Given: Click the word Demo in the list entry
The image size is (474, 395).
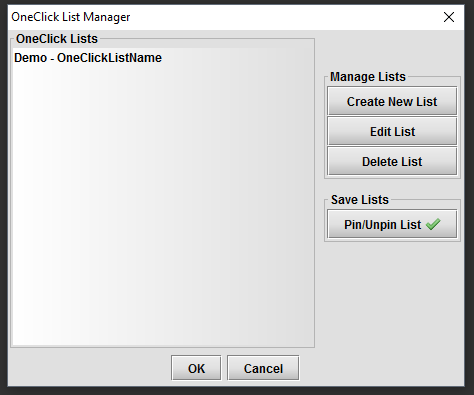Looking at the screenshot, I should (30, 58).
